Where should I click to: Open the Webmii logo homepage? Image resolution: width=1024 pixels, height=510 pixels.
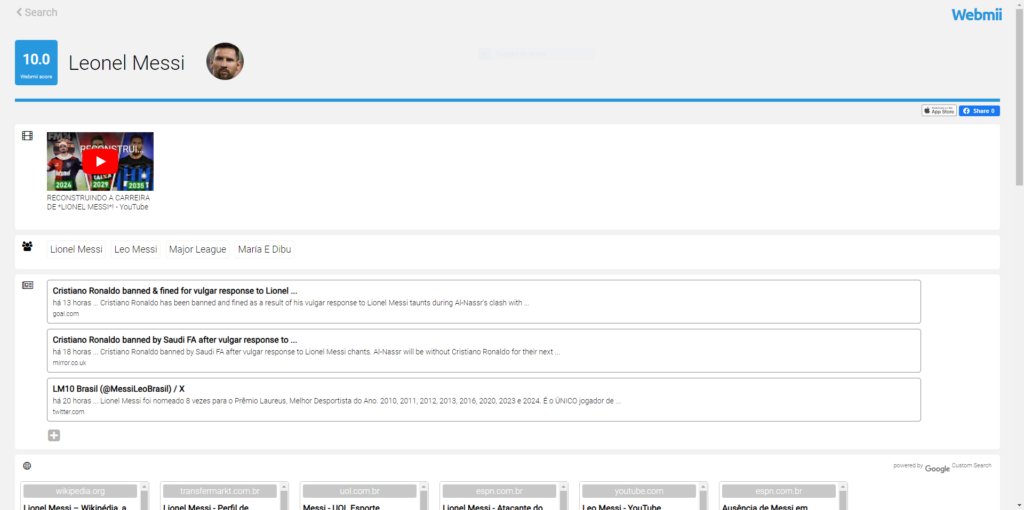975,14
